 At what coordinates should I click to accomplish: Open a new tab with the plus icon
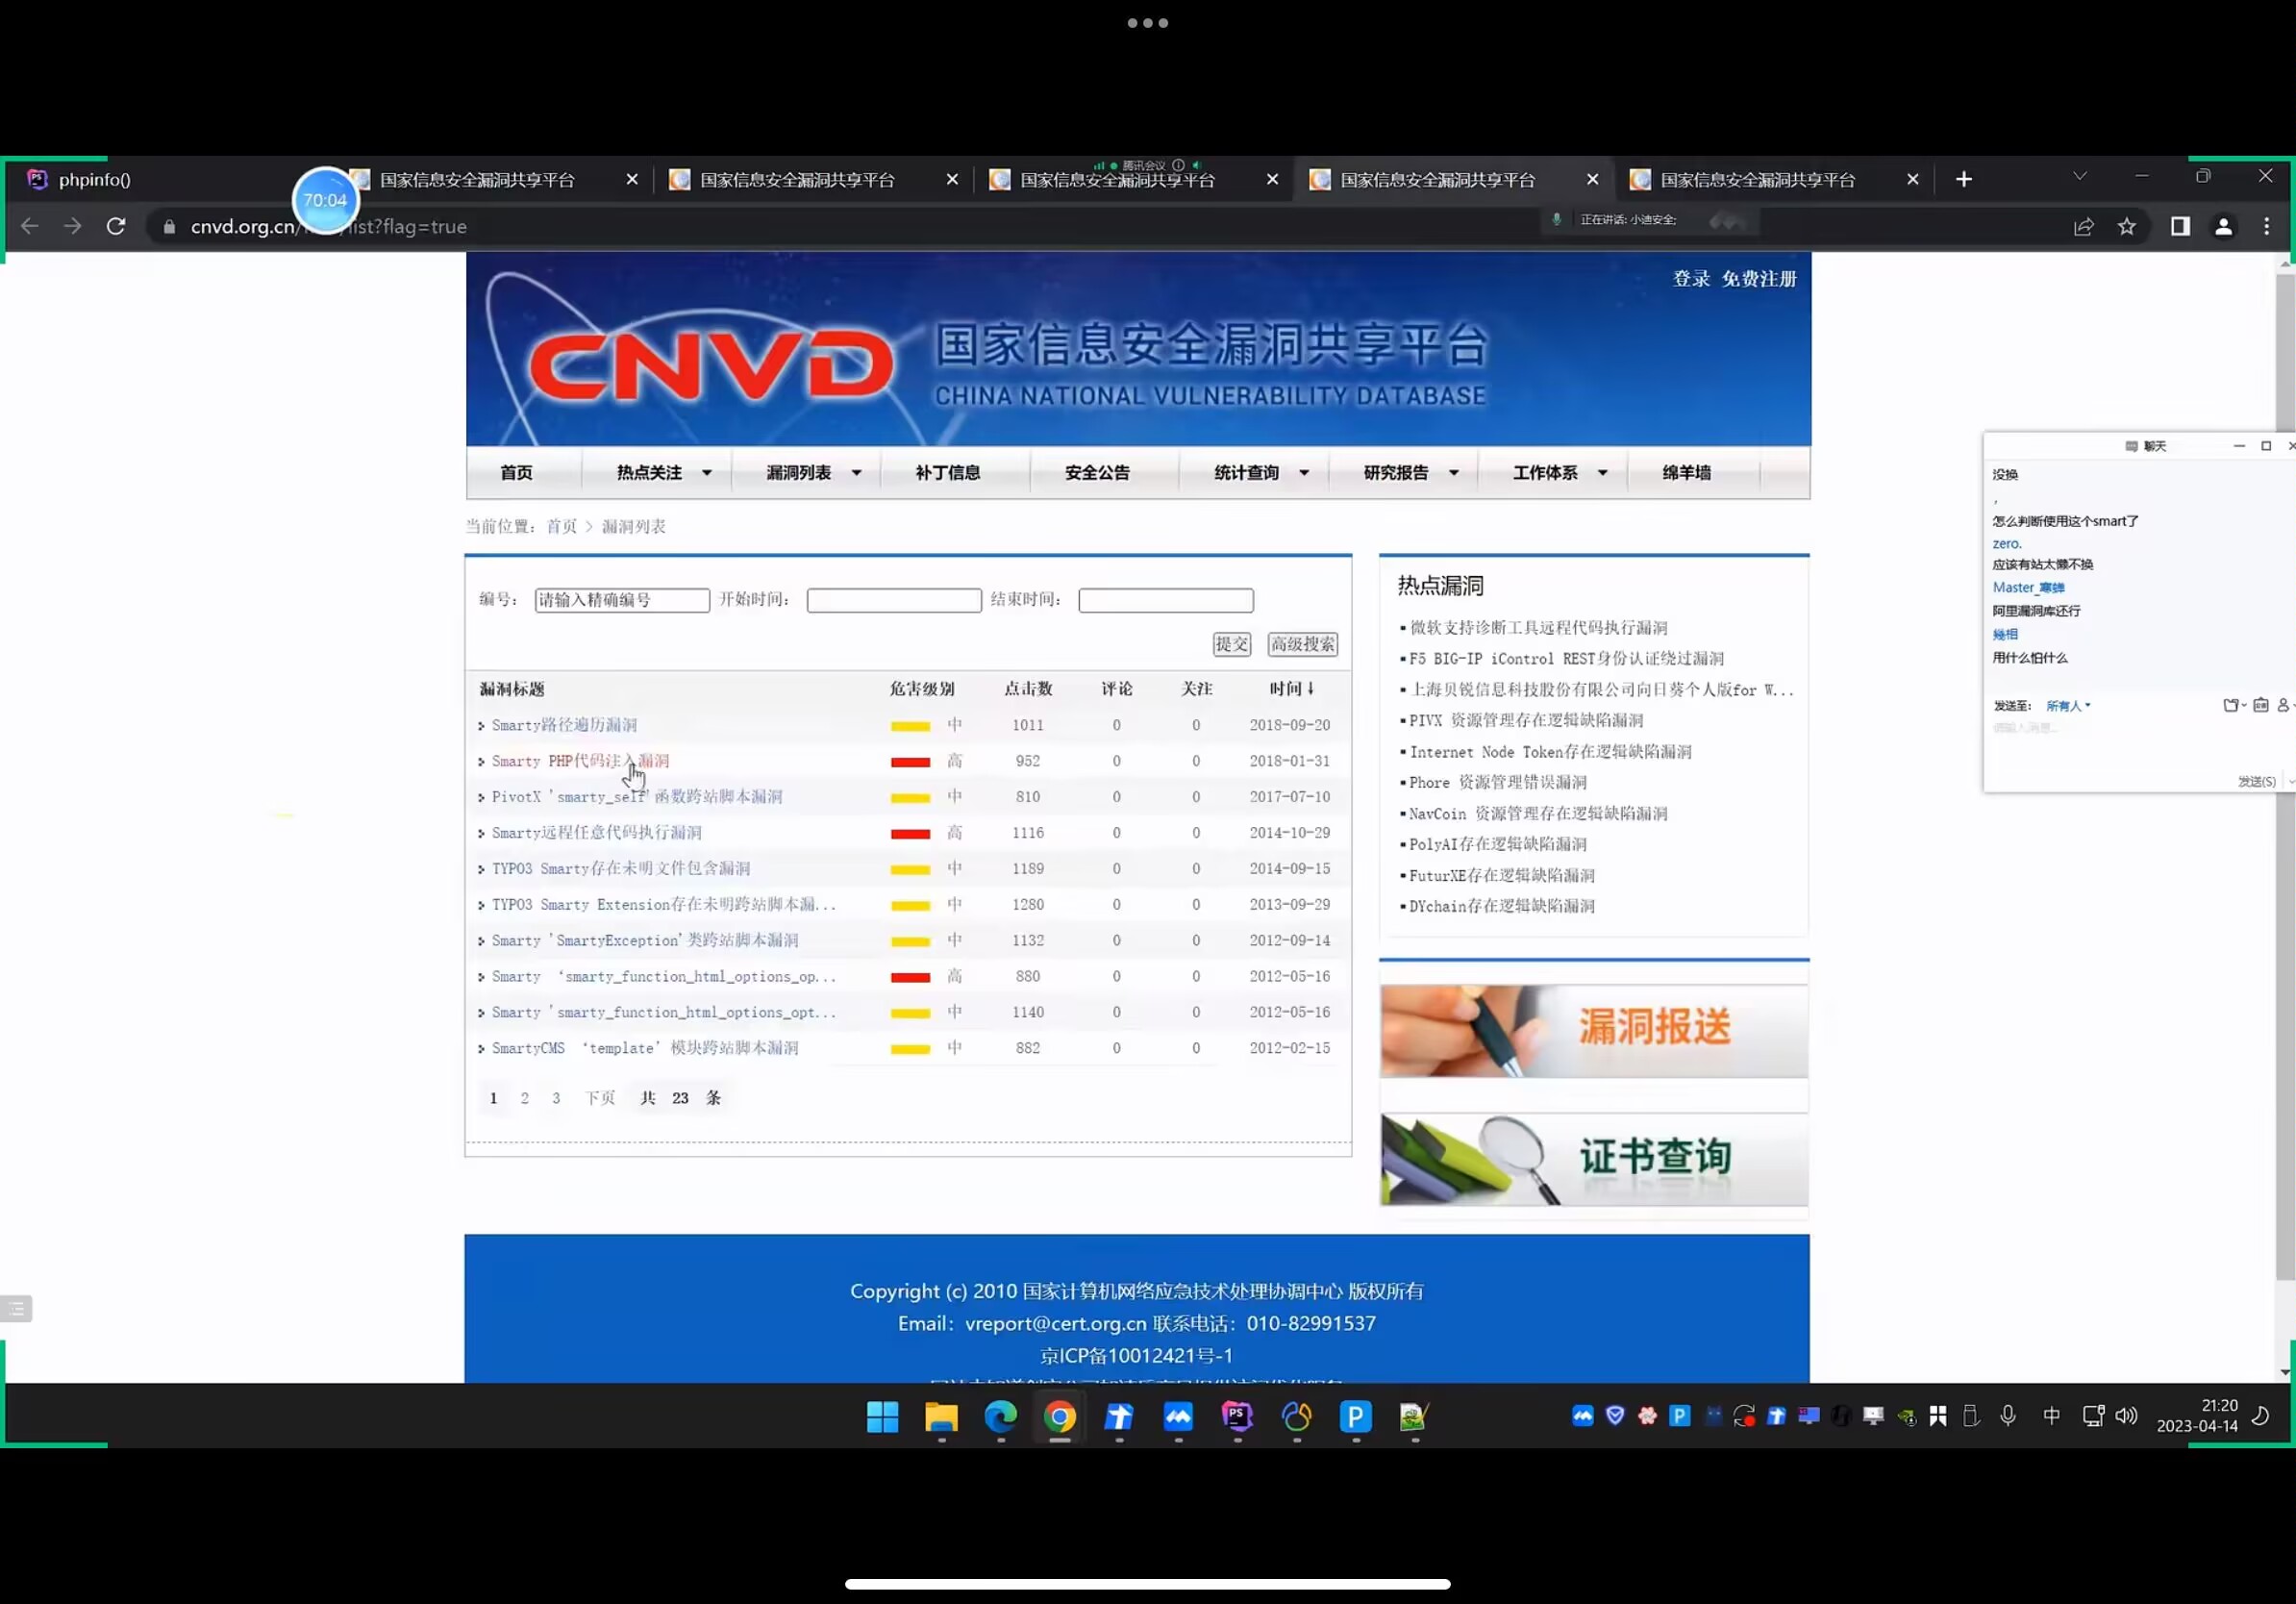(x=1964, y=179)
